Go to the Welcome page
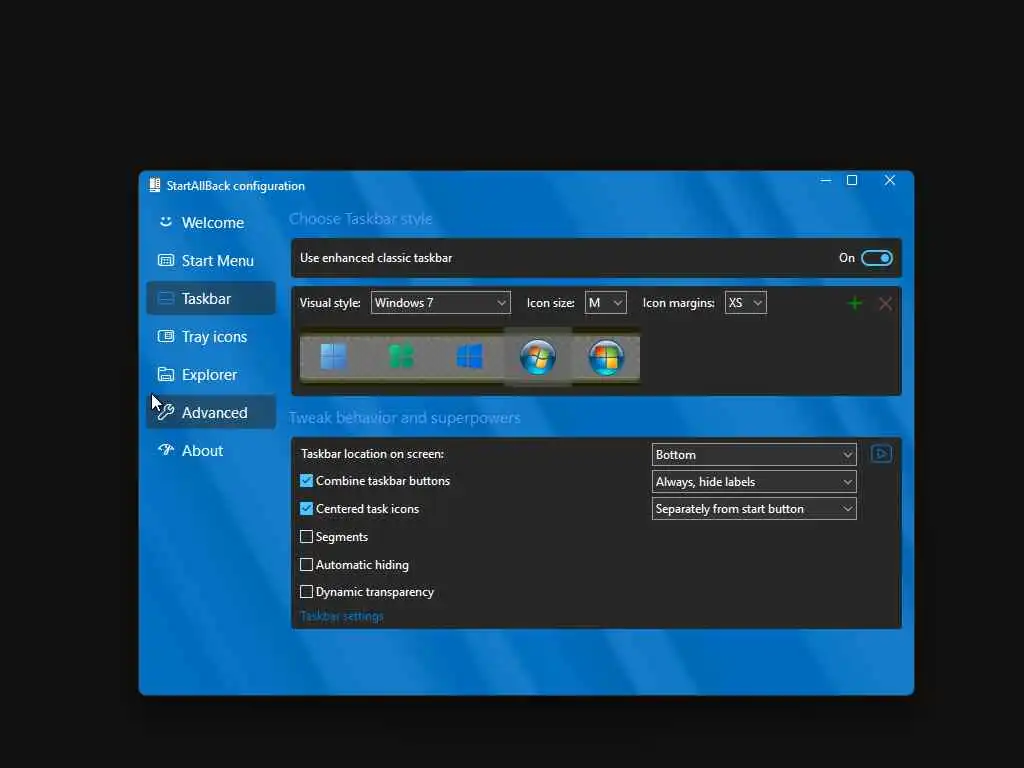The width and height of the screenshot is (1024, 768). pos(211,223)
